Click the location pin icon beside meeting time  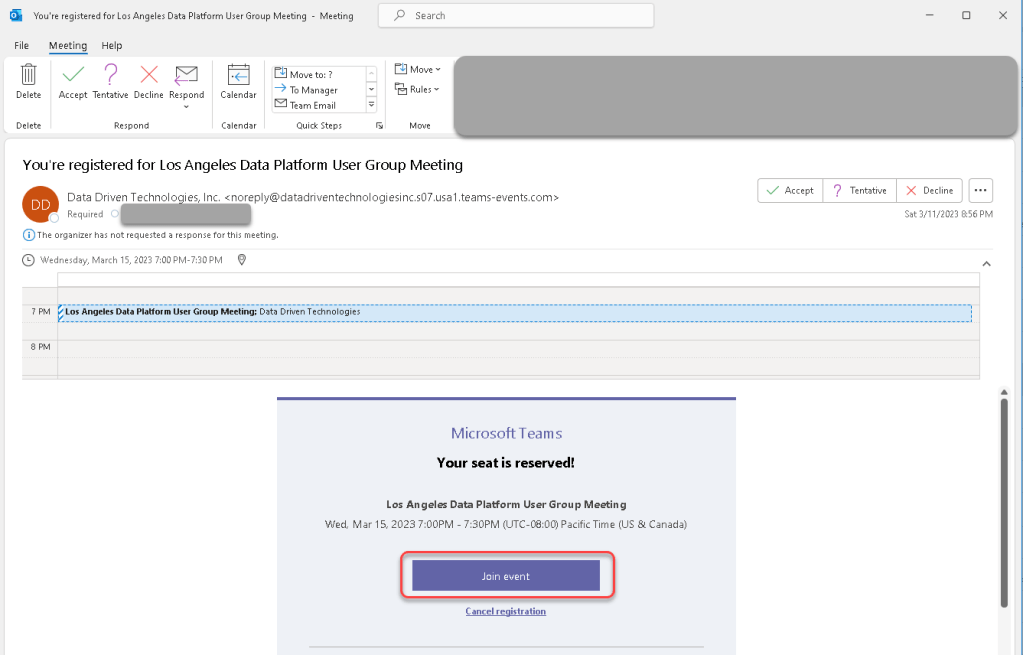pyautogui.click(x=242, y=260)
